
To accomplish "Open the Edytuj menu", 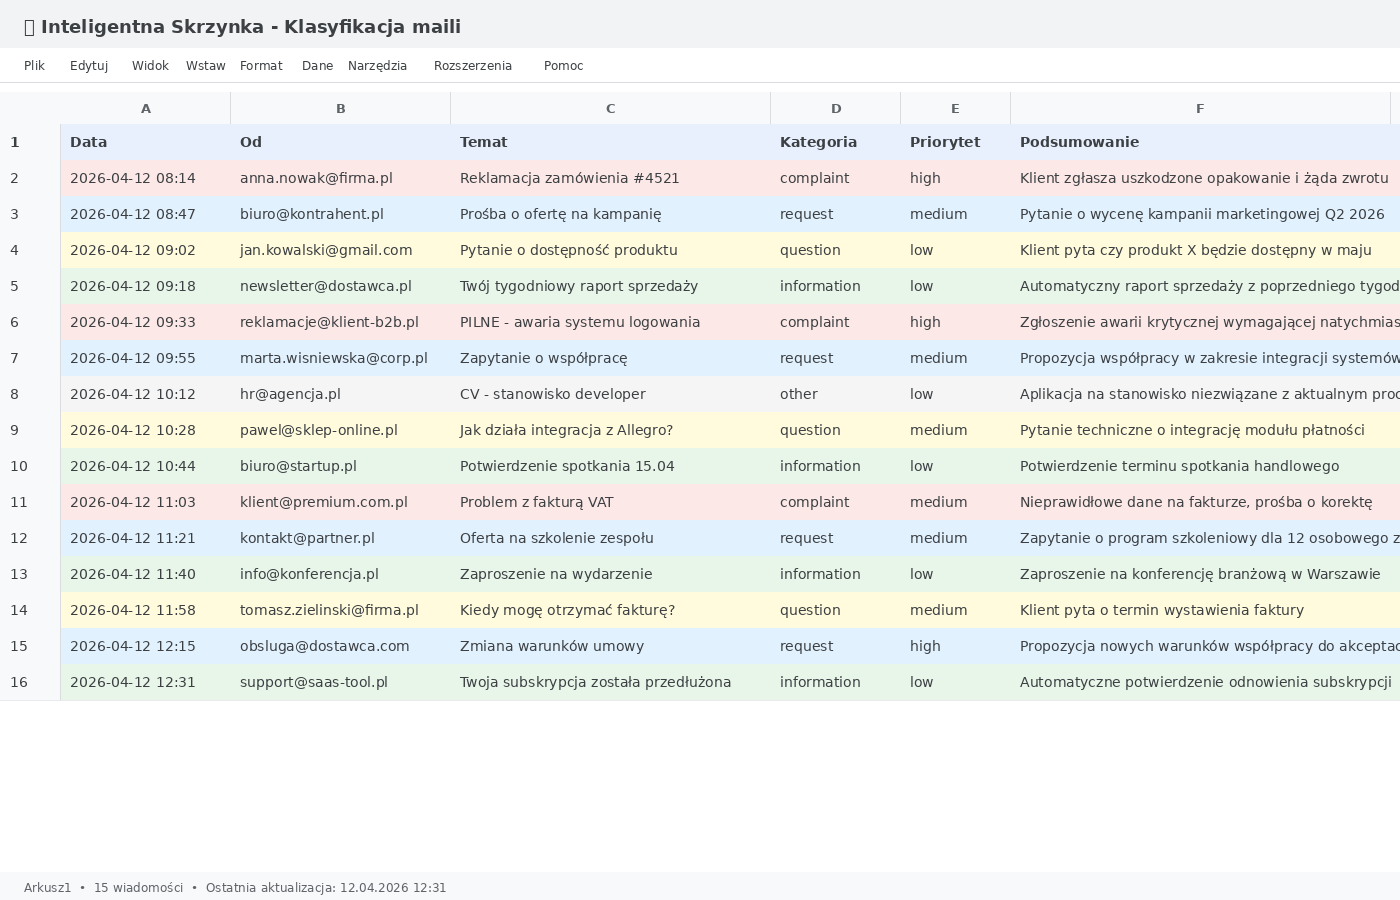I will [x=89, y=65].
